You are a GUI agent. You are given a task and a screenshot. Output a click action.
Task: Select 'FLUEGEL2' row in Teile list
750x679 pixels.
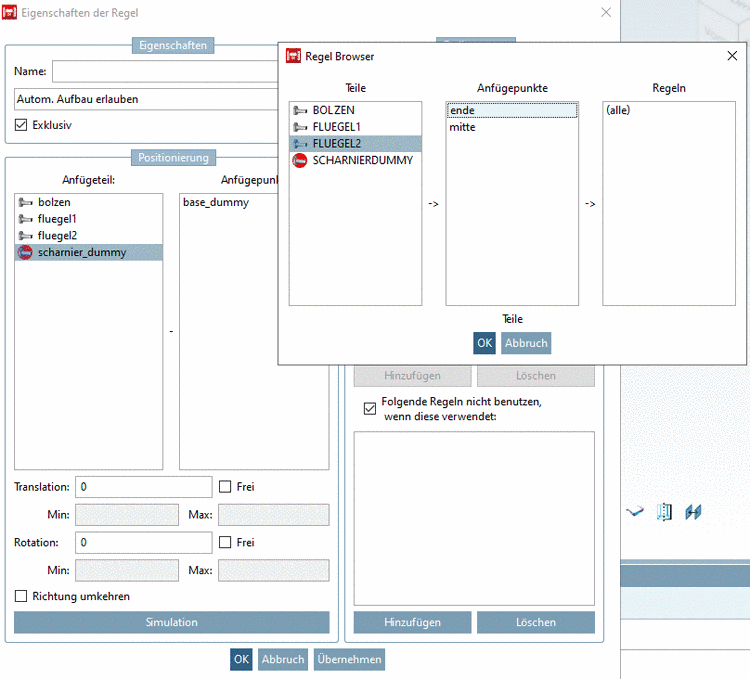click(x=355, y=143)
